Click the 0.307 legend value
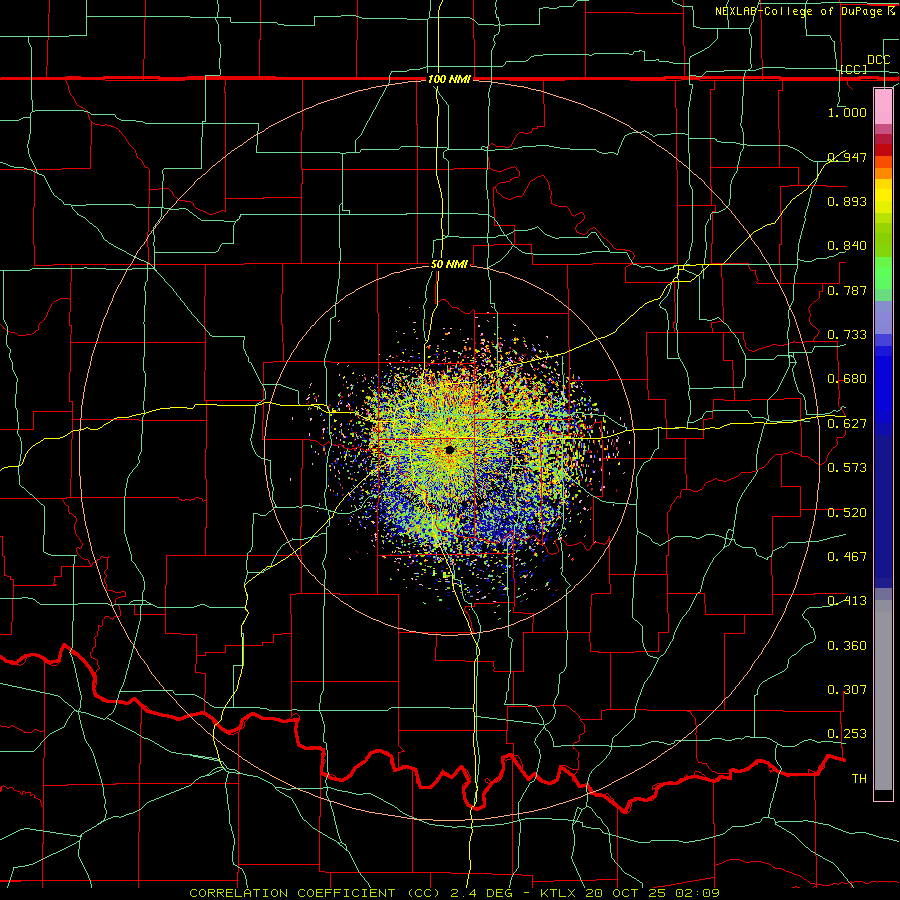 (x=847, y=689)
